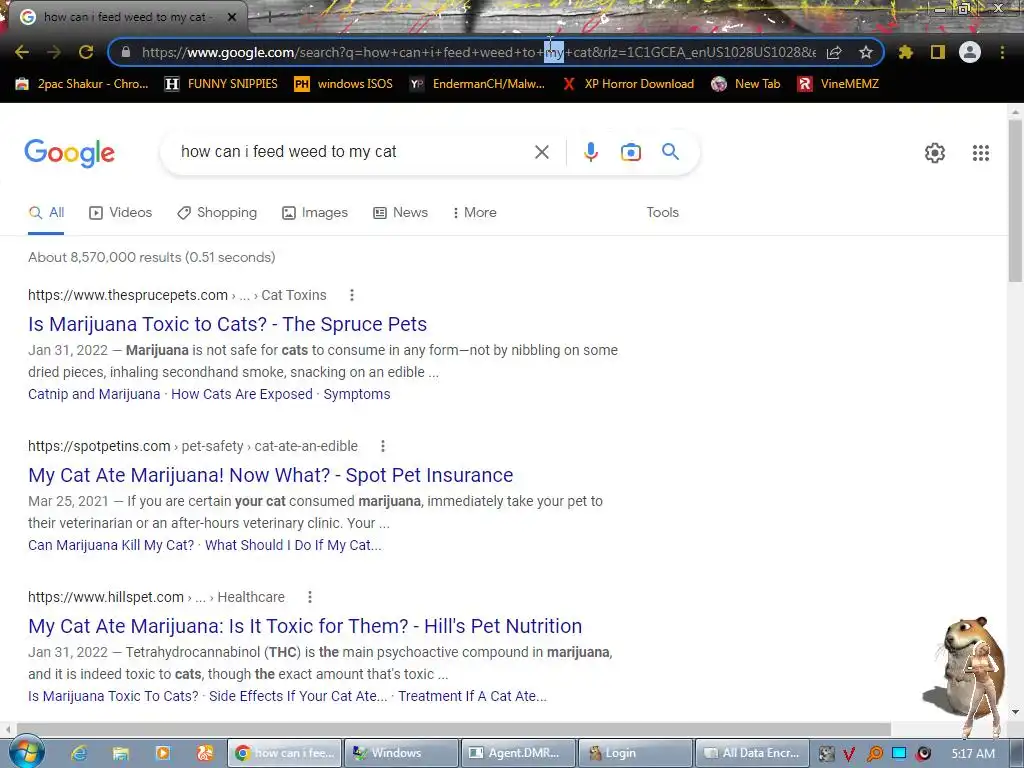1024x768 pixels.
Task: Open the 'New Tab' bookmark
Action: point(746,84)
